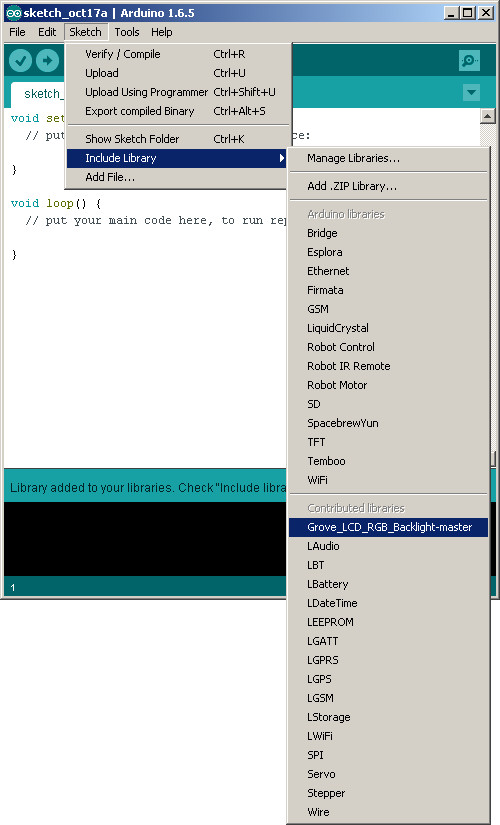Include the TFT library
This screenshot has width=500, height=825.
(x=388, y=441)
